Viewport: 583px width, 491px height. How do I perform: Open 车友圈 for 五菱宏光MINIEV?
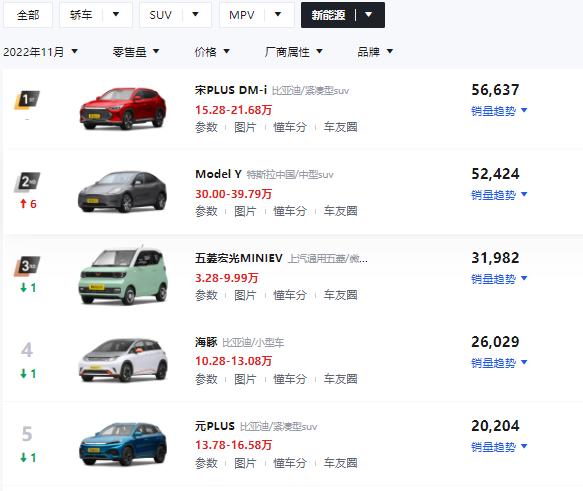pyautogui.click(x=341, y=295)
